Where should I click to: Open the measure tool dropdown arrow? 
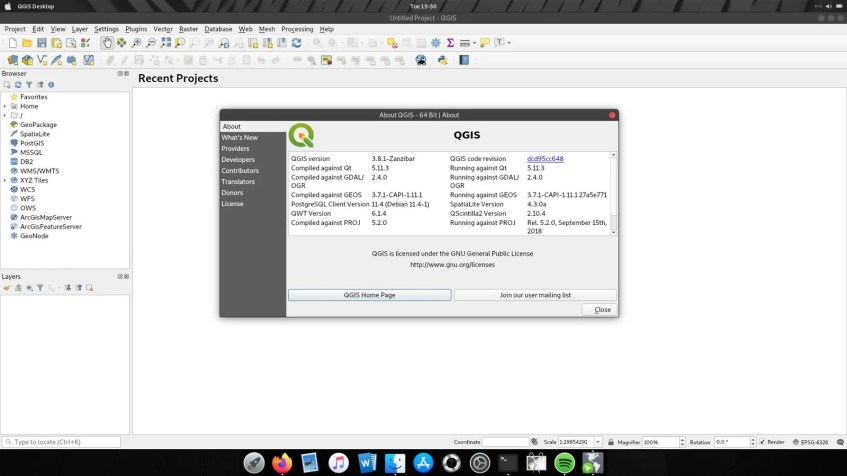pos(474,43)
